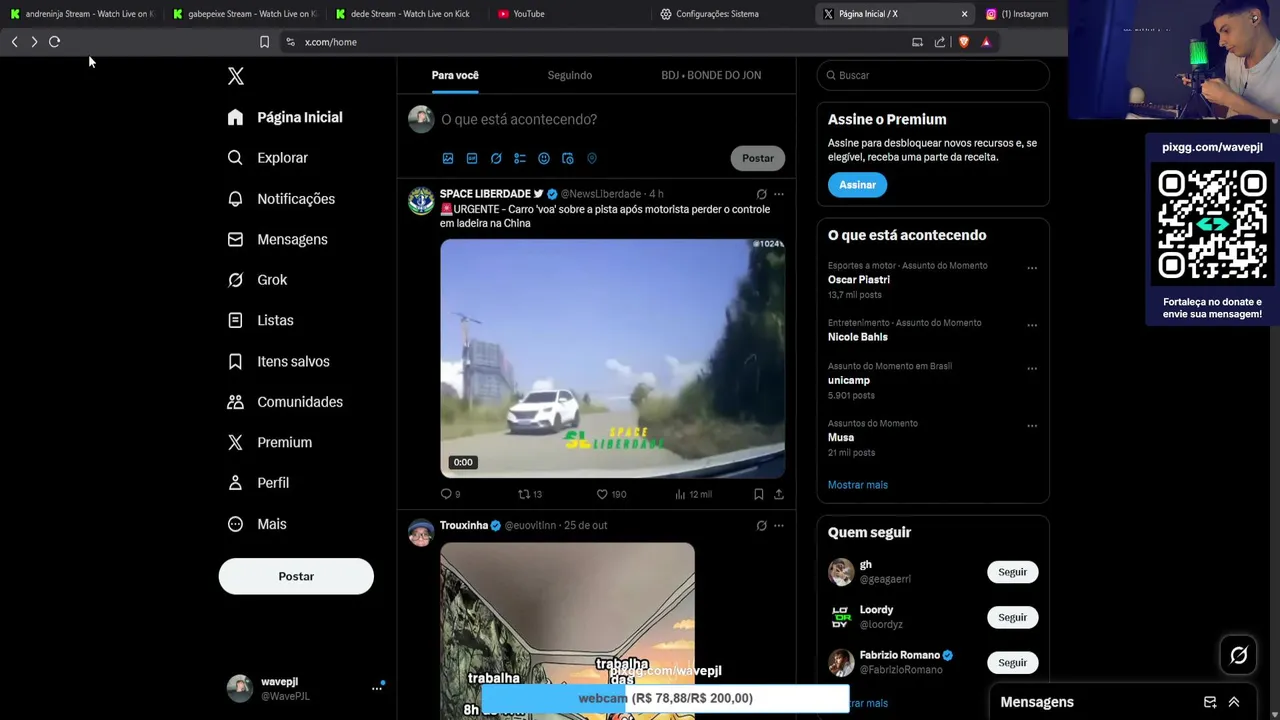Open Comunidades in the sidebar

(x=285, y=402)
